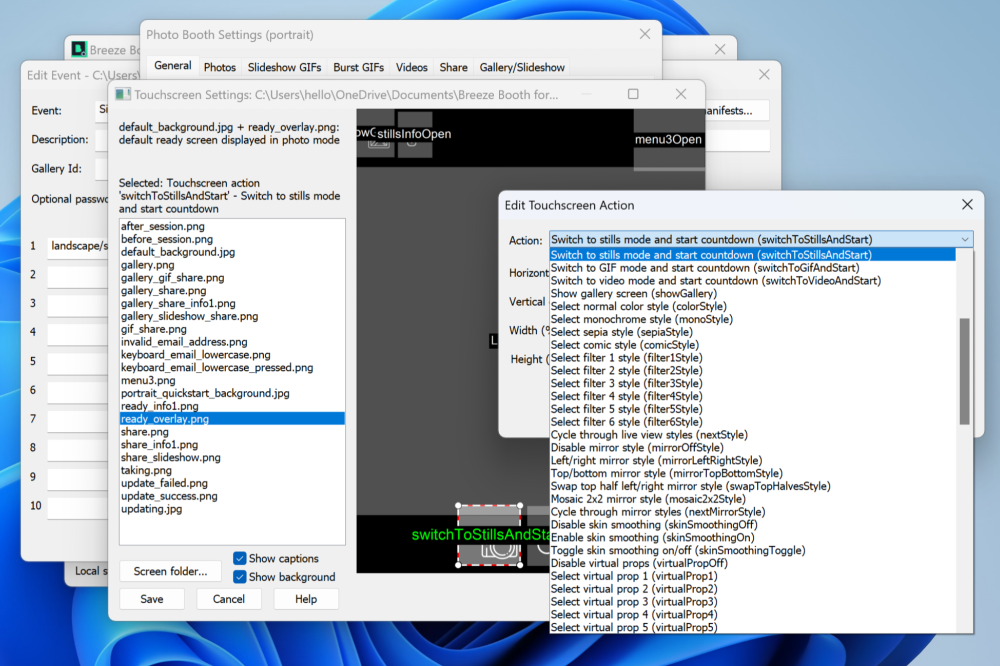The height and width of the screenshot is (666, 1000).
Task: Select the switchToStillsAndStart camera region
Action: point(489,535)
